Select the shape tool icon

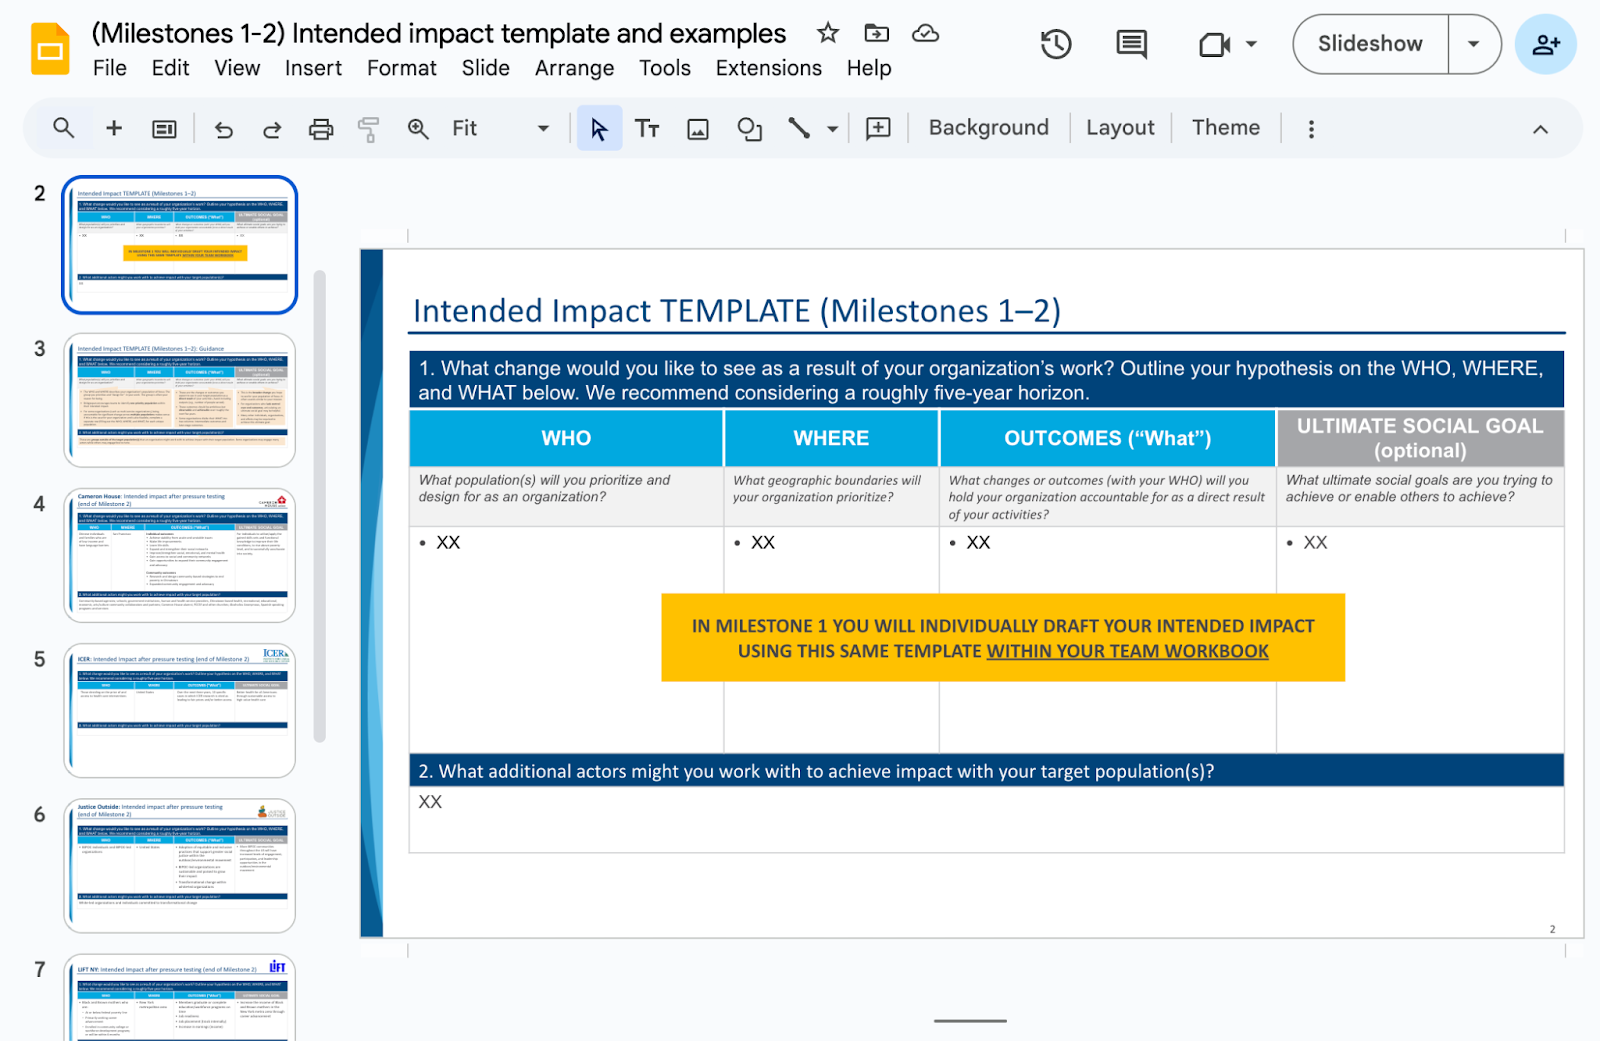coord(749,129)
